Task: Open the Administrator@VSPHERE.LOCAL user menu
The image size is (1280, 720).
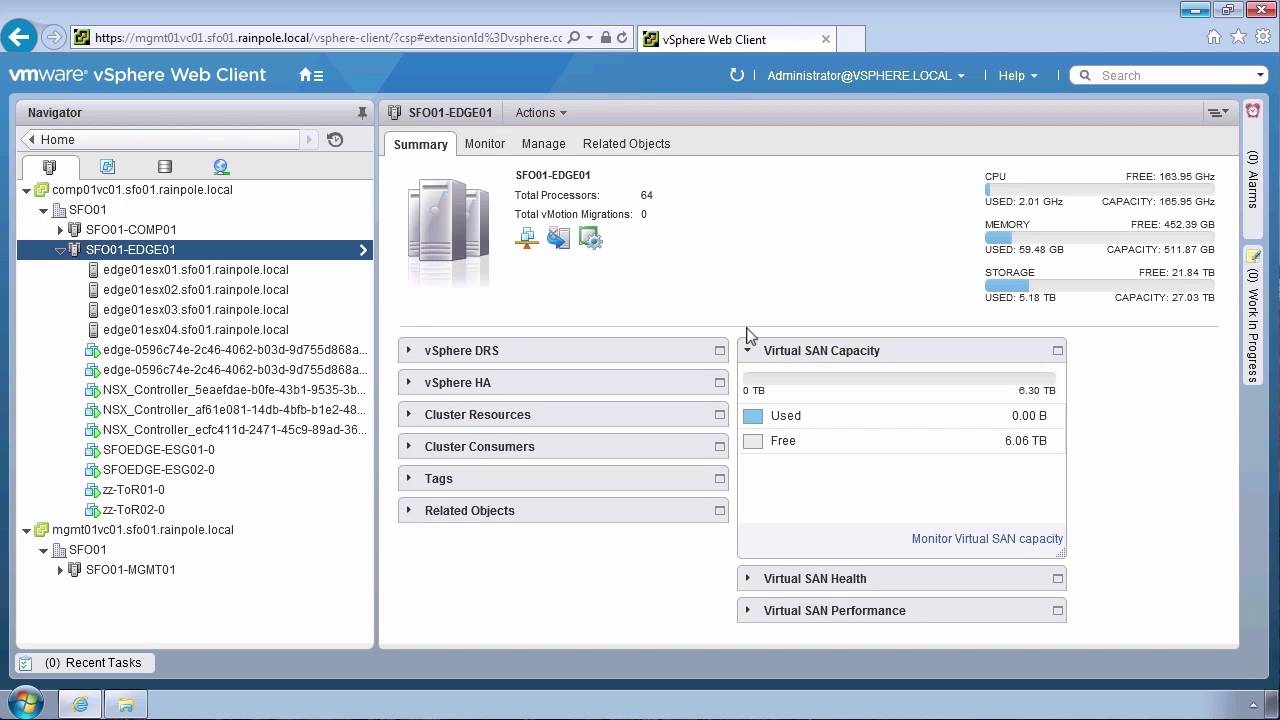Action: pyautogui.click(x=866, y=75)
